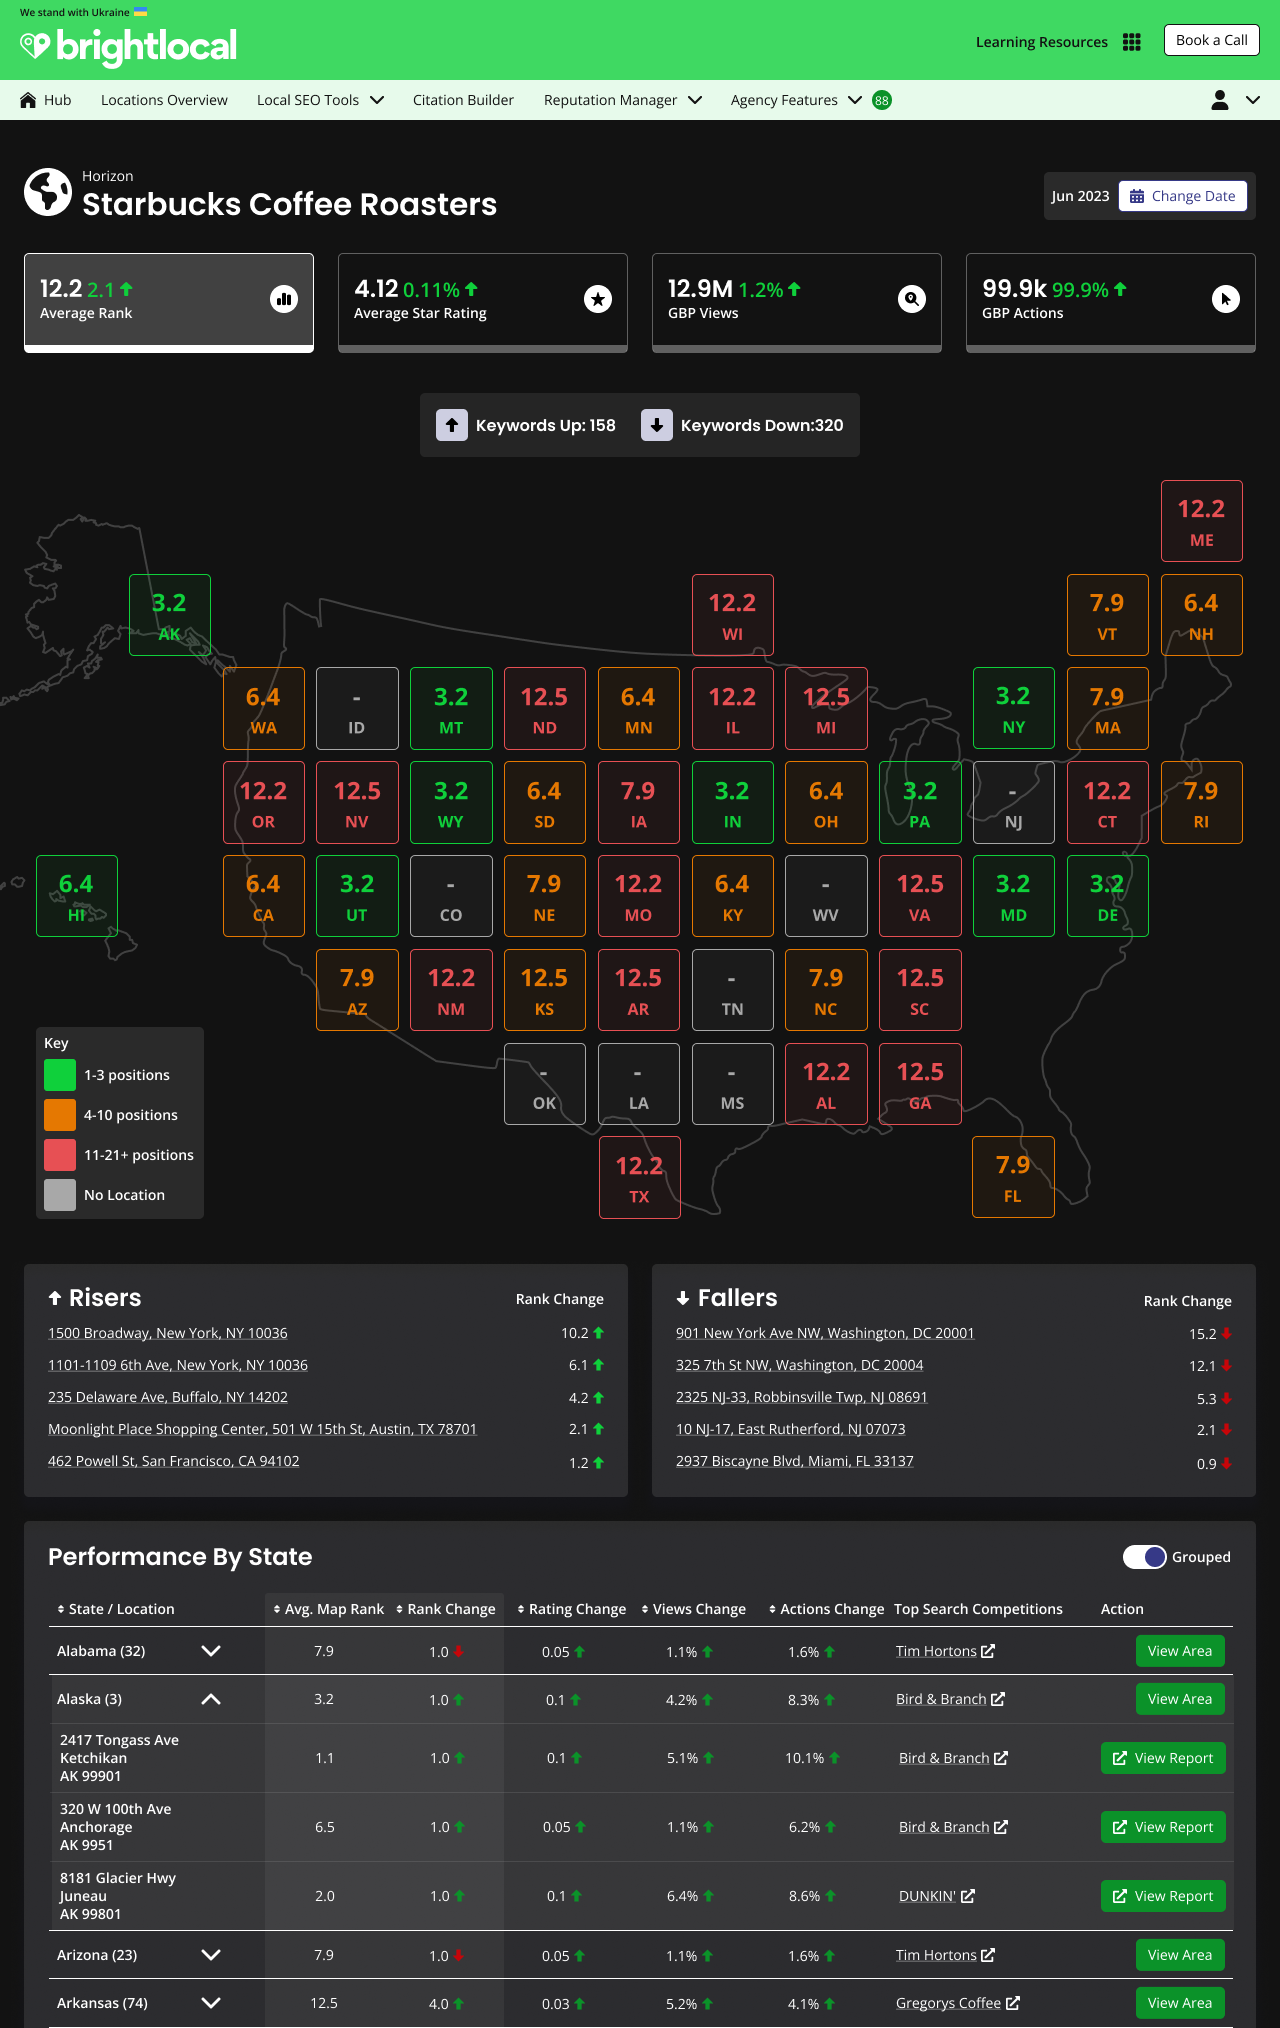Select the Average Rank metric card
The image size is (1280, 2028).
[x=169, y=302]
